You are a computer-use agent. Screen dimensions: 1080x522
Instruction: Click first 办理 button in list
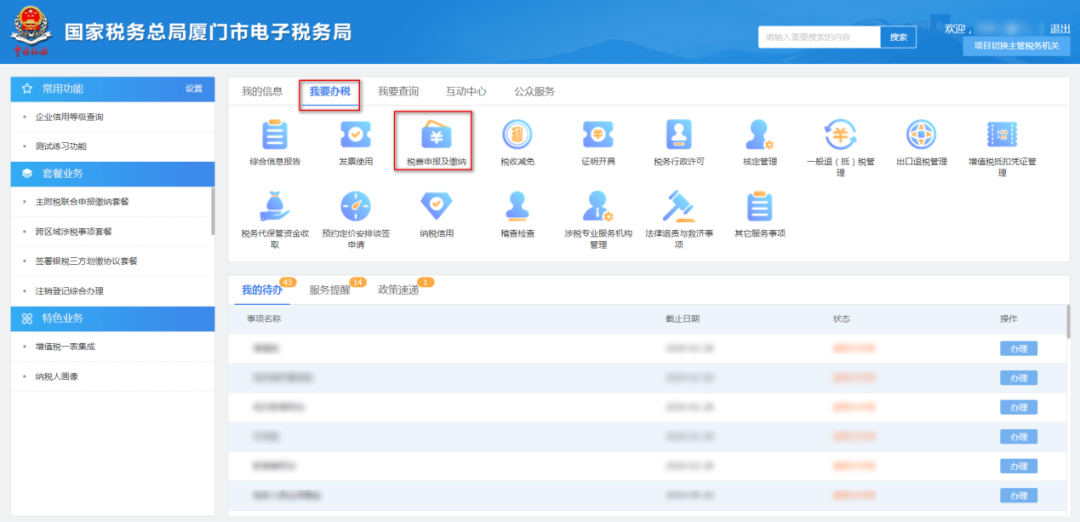pos(1018,349)
